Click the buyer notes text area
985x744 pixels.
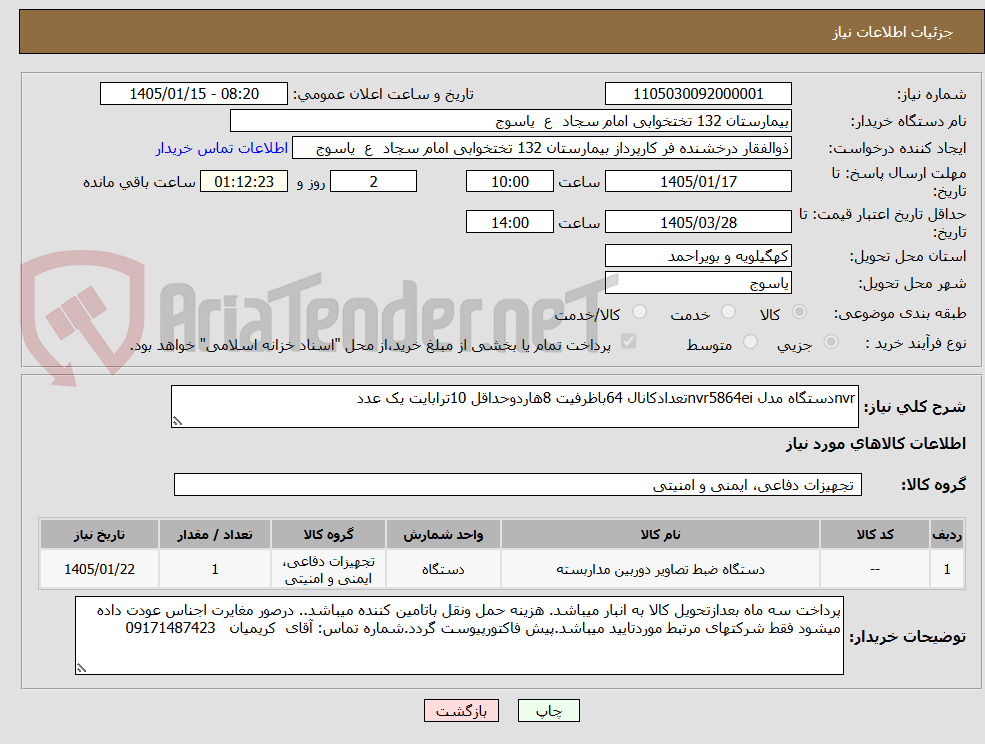click(x=459, y=635)
